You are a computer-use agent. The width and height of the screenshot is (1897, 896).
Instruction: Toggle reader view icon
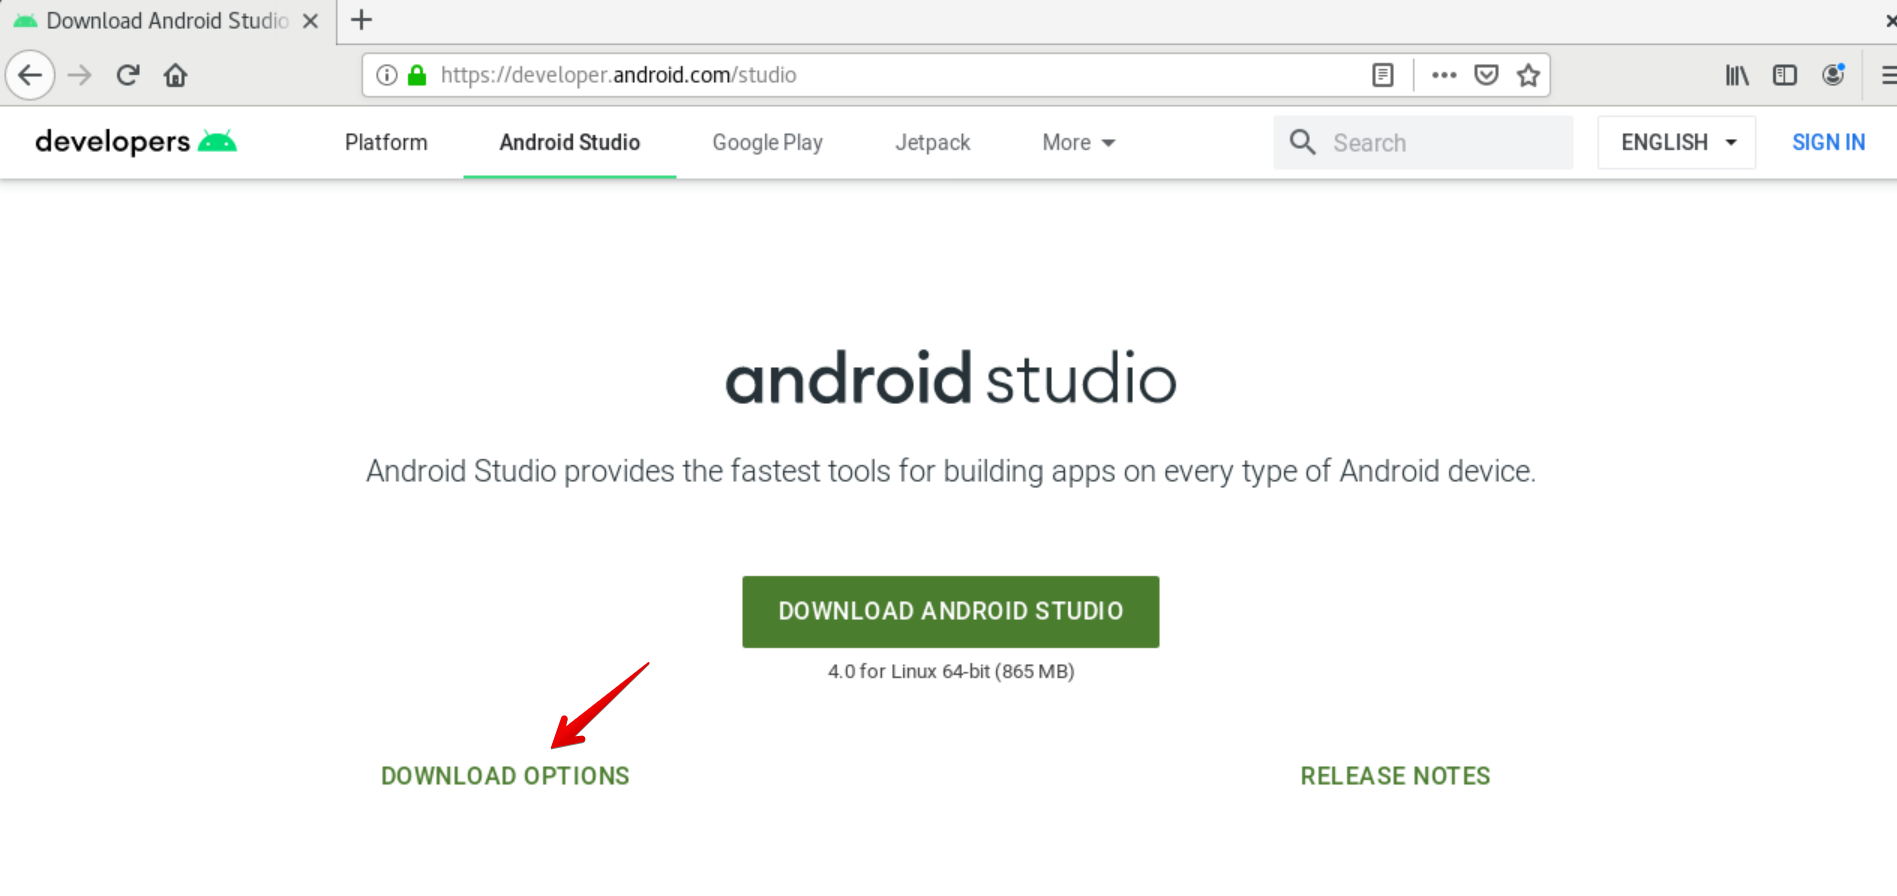point(1383,75)
